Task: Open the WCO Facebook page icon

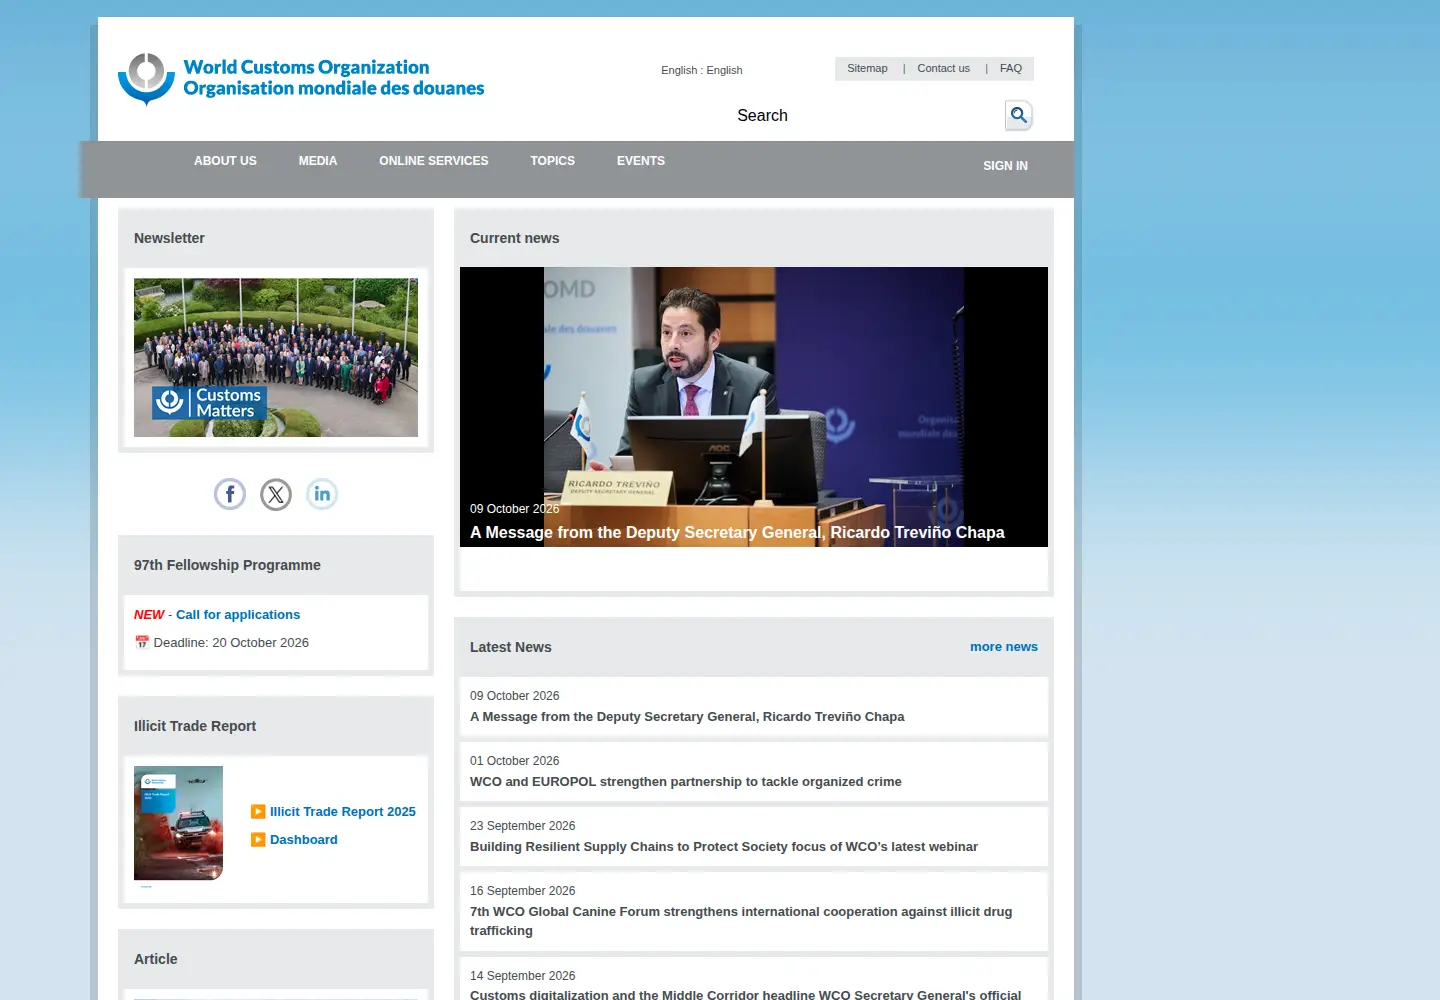Action: point(230,494)
